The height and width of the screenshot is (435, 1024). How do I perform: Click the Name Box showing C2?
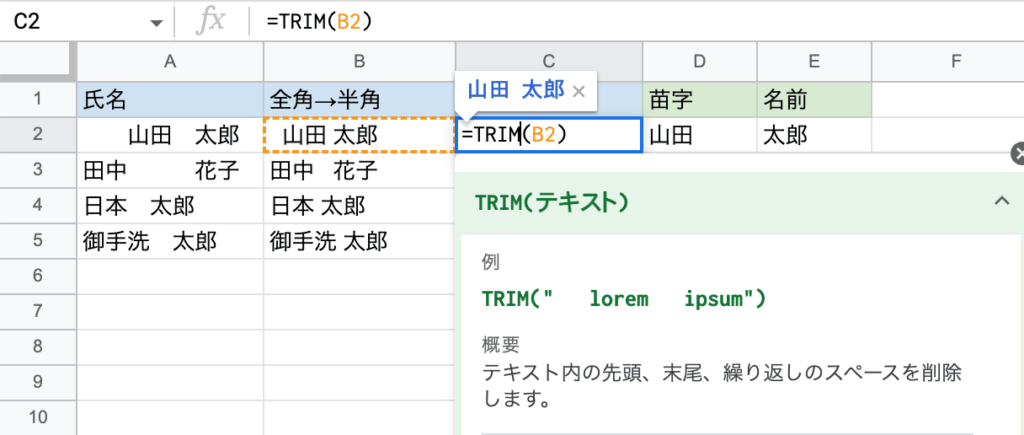click(x=70, y=22)
